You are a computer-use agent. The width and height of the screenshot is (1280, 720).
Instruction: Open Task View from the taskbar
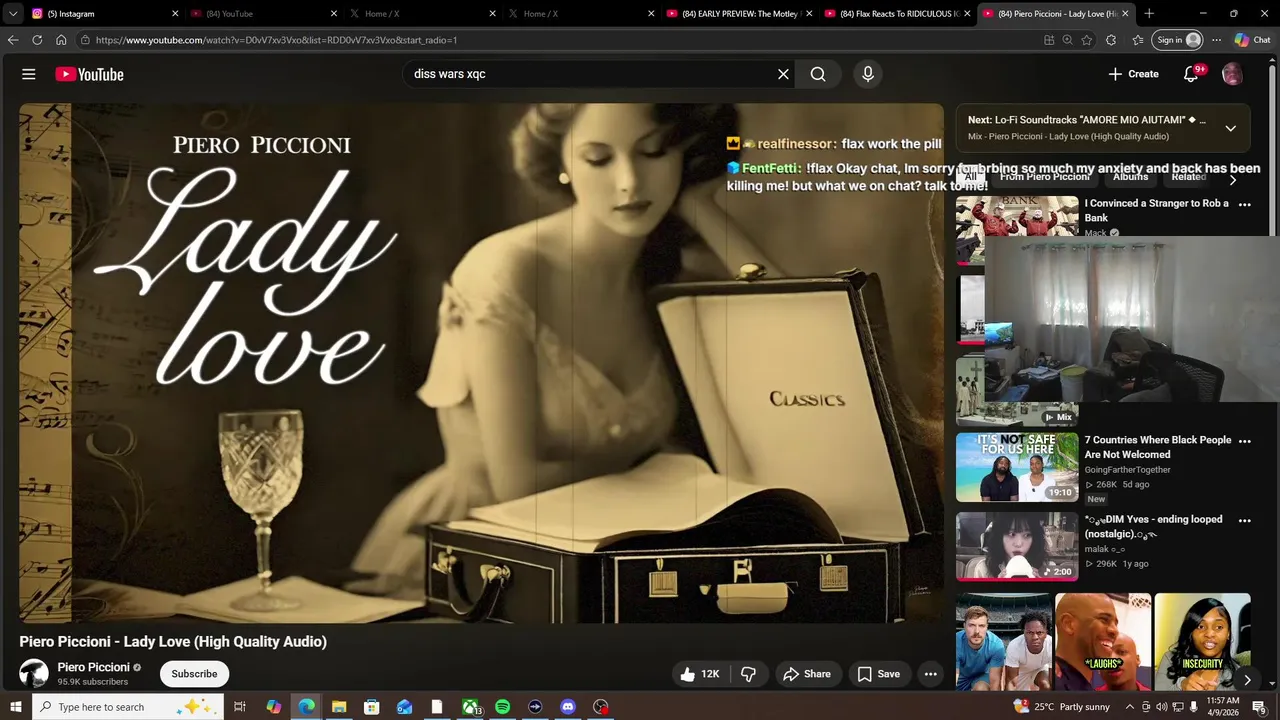[240, 707]
